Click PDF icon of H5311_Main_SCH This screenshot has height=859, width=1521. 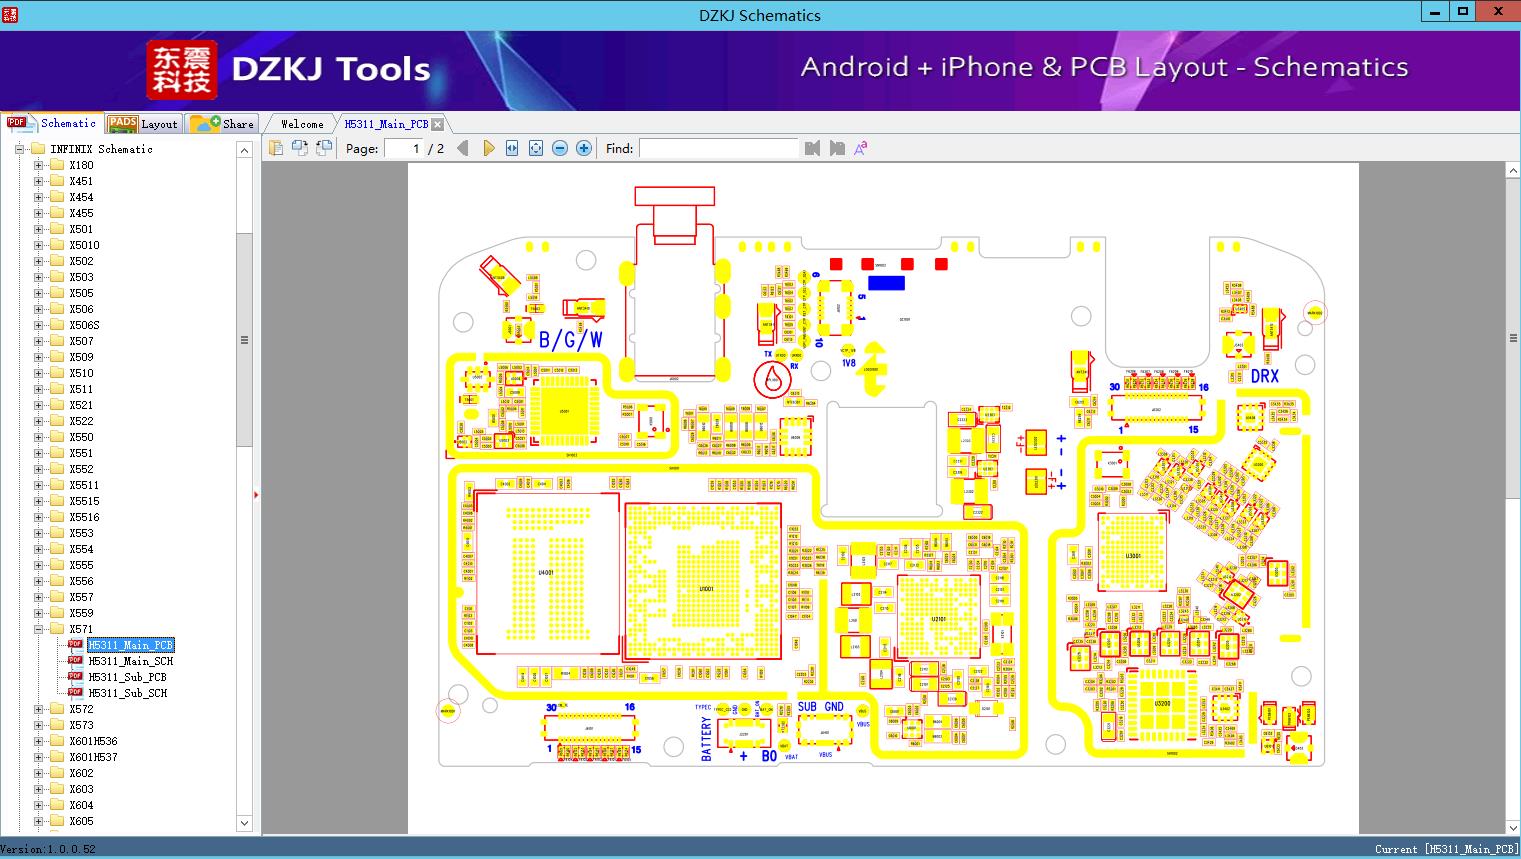[x=75, y=661]
